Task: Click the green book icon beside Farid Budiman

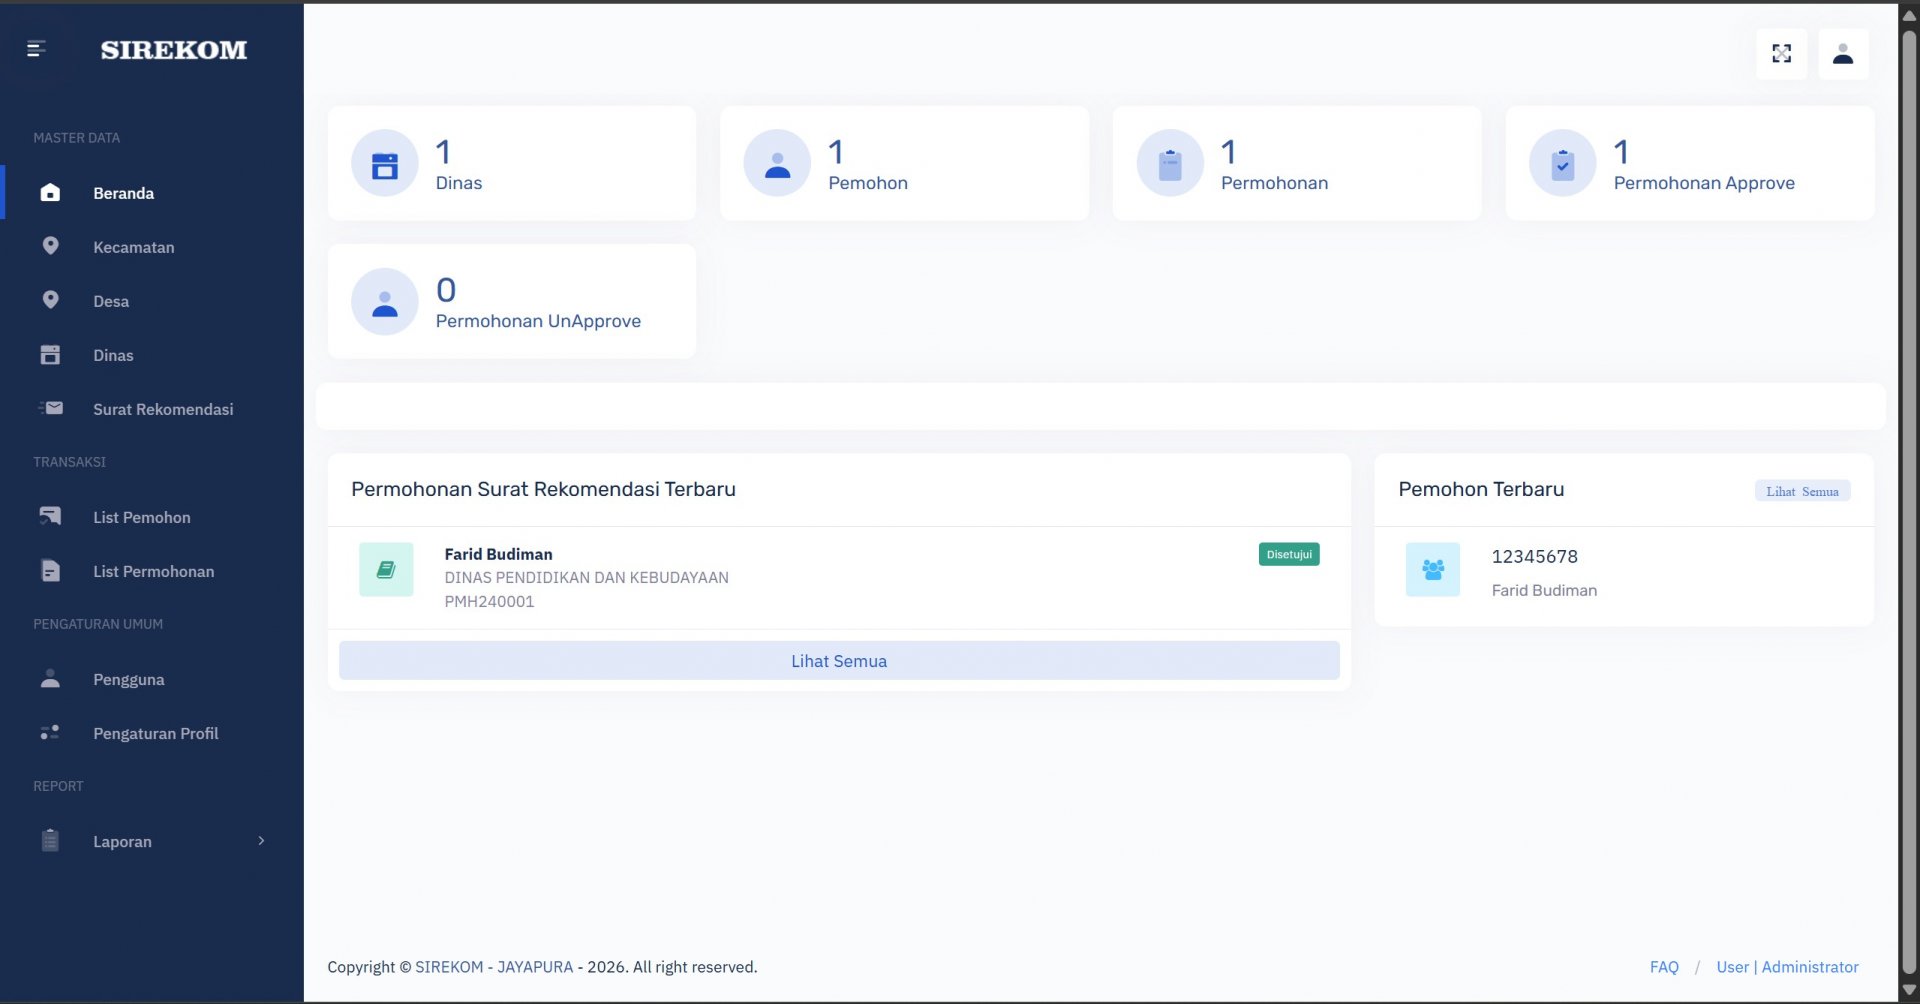Action: (386, 570)
